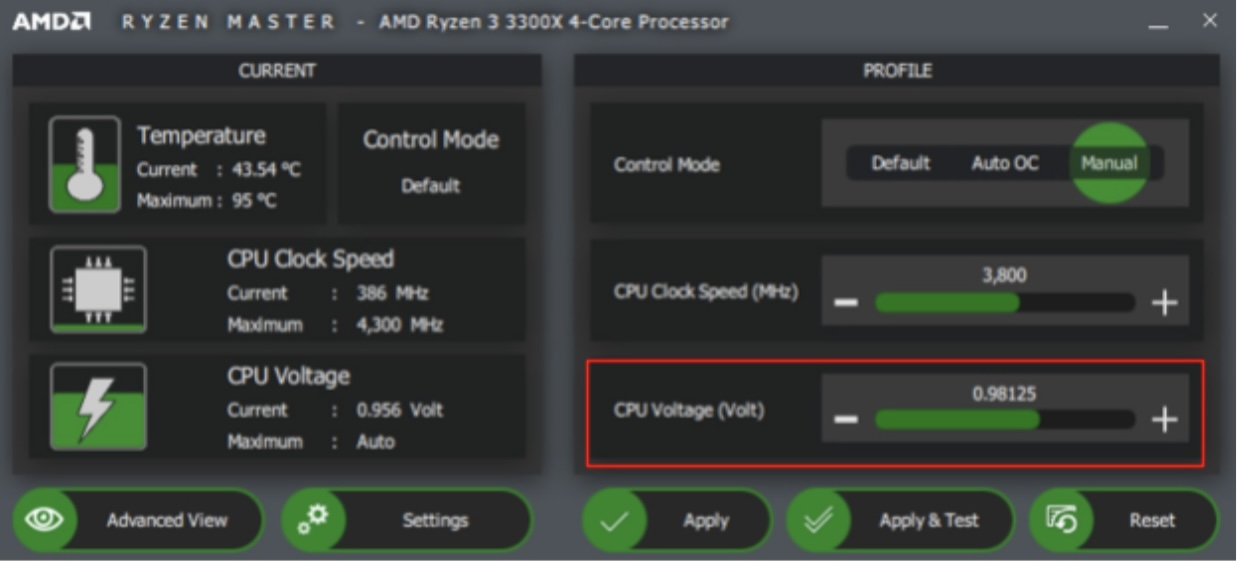Lower CPU Voltage using minus button
Image resolution: width=1255 pixels, height=572 pixels.
846,420
